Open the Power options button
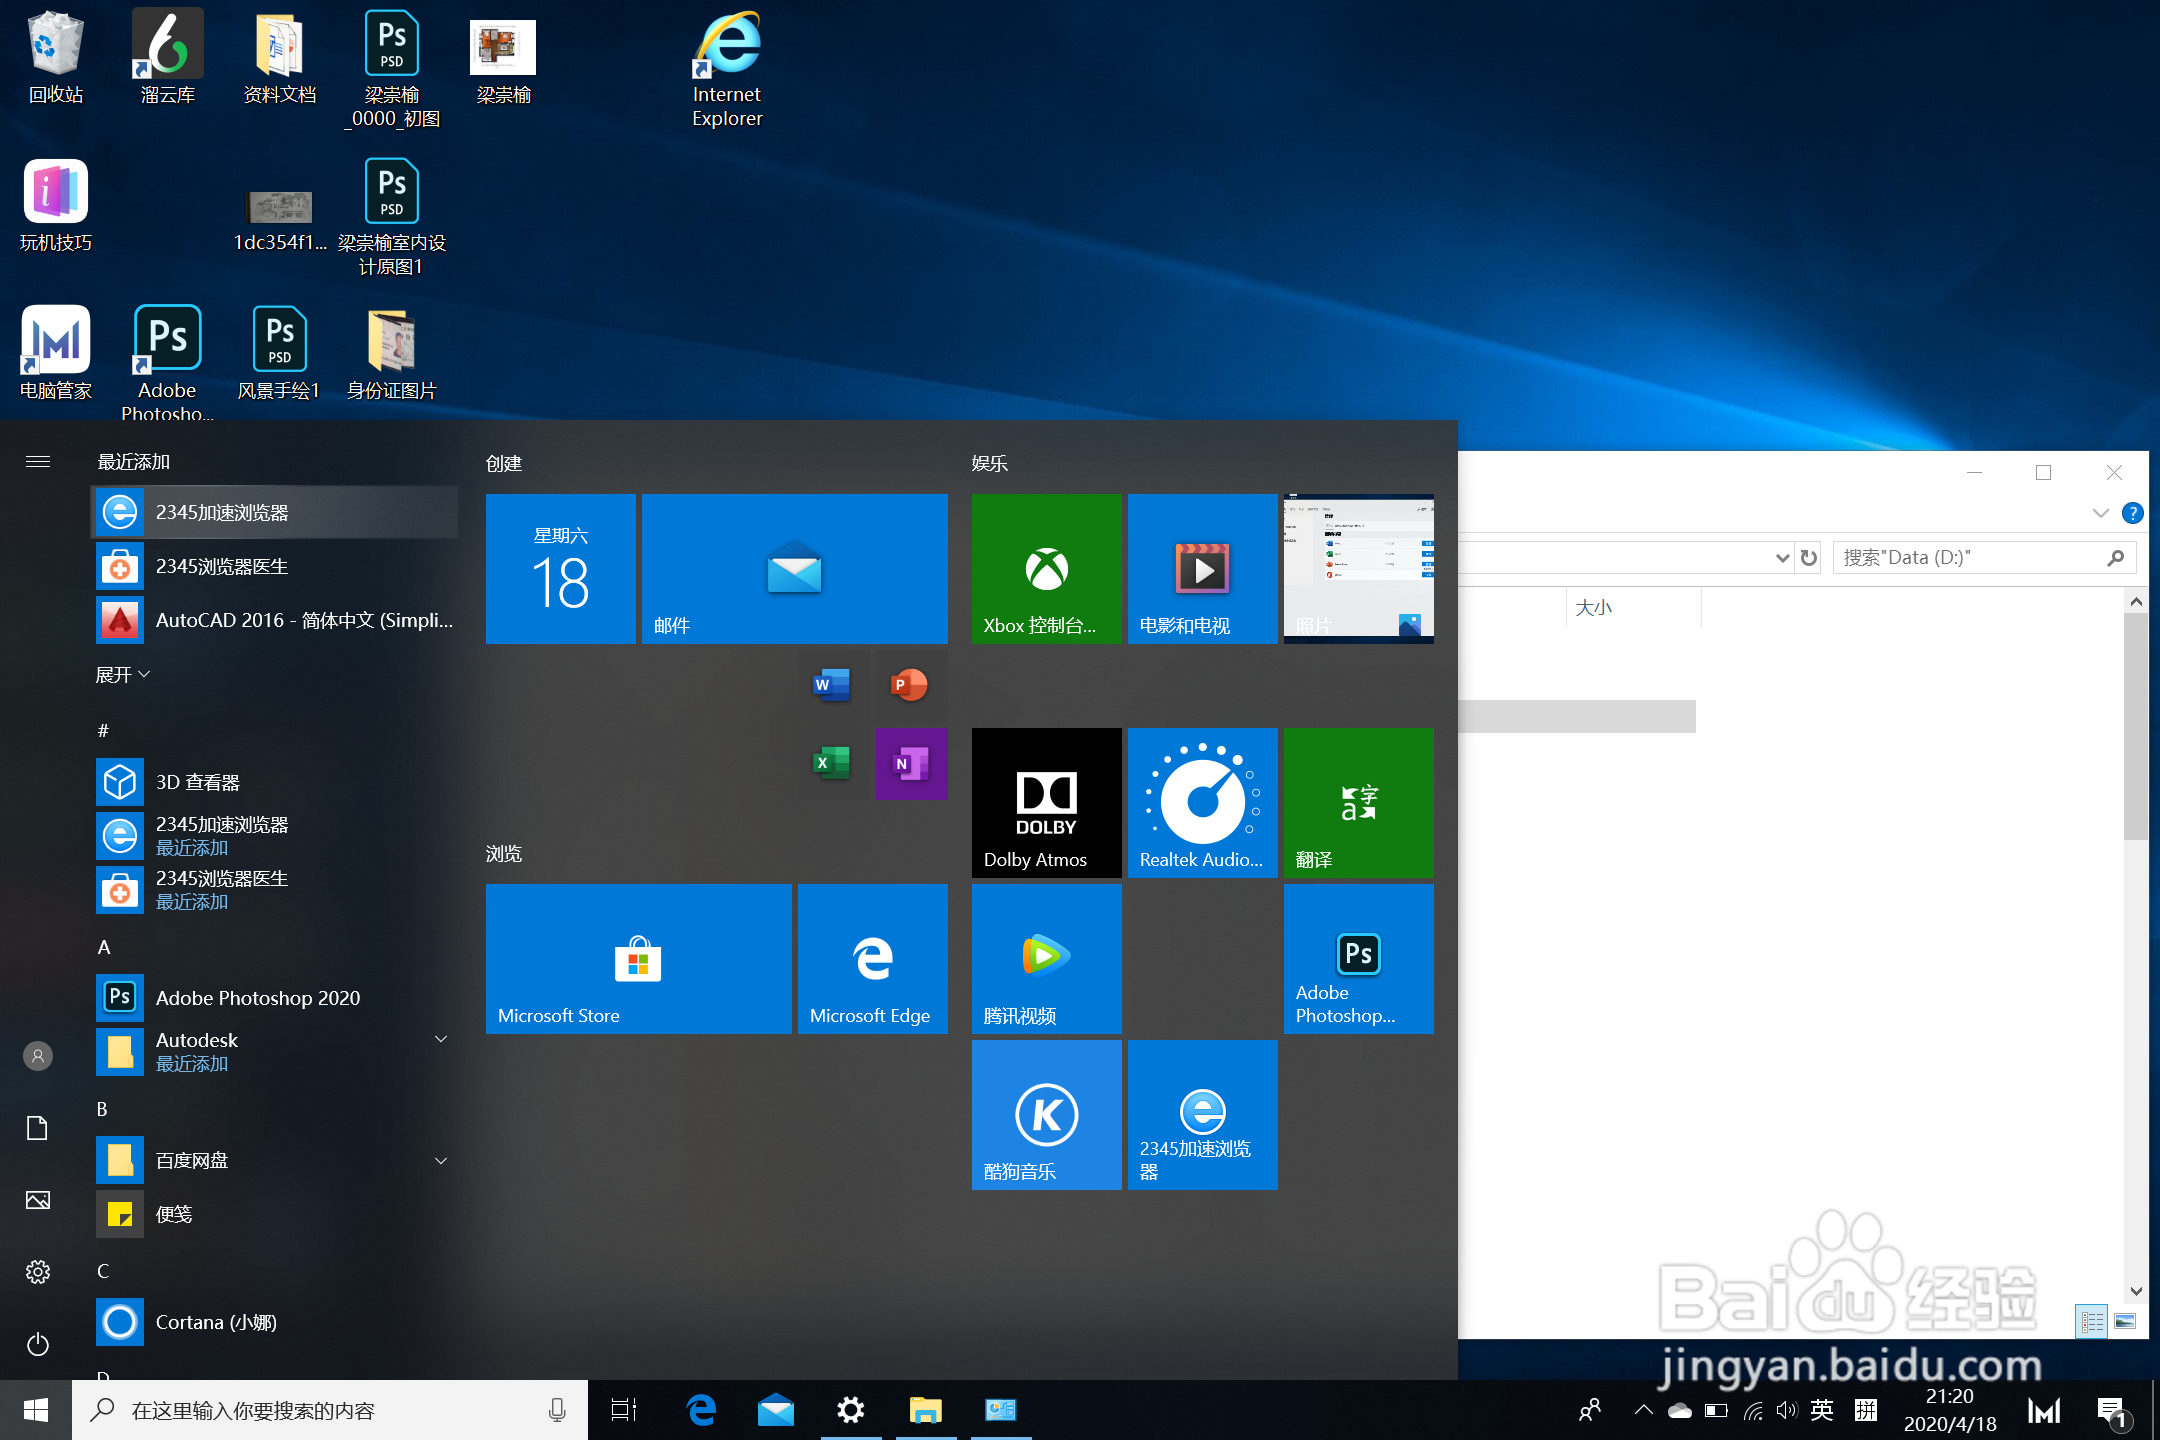Viewport: 2160px width, 1440px height. 38,1344
